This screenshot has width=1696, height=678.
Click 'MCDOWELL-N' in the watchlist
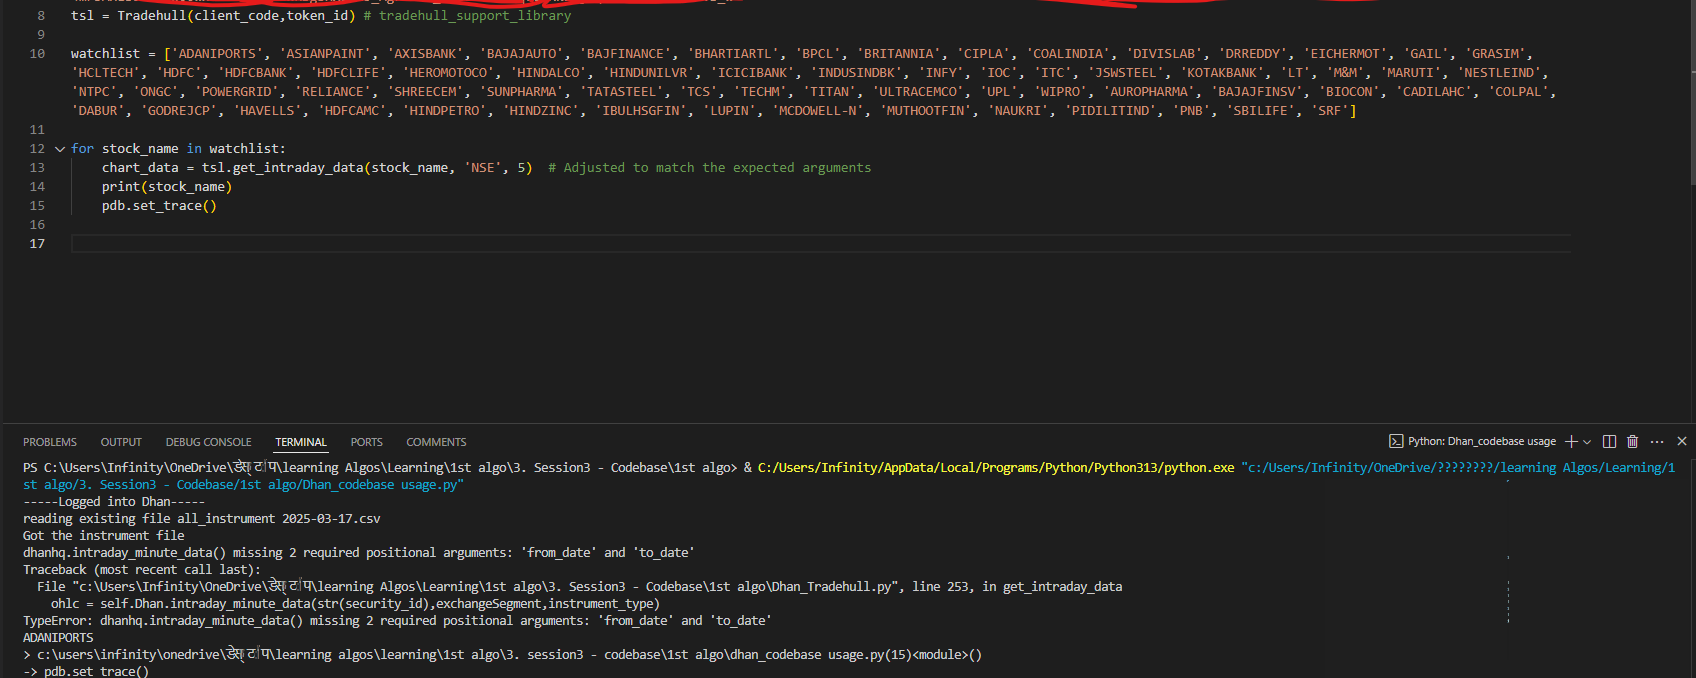coord(818,111)
